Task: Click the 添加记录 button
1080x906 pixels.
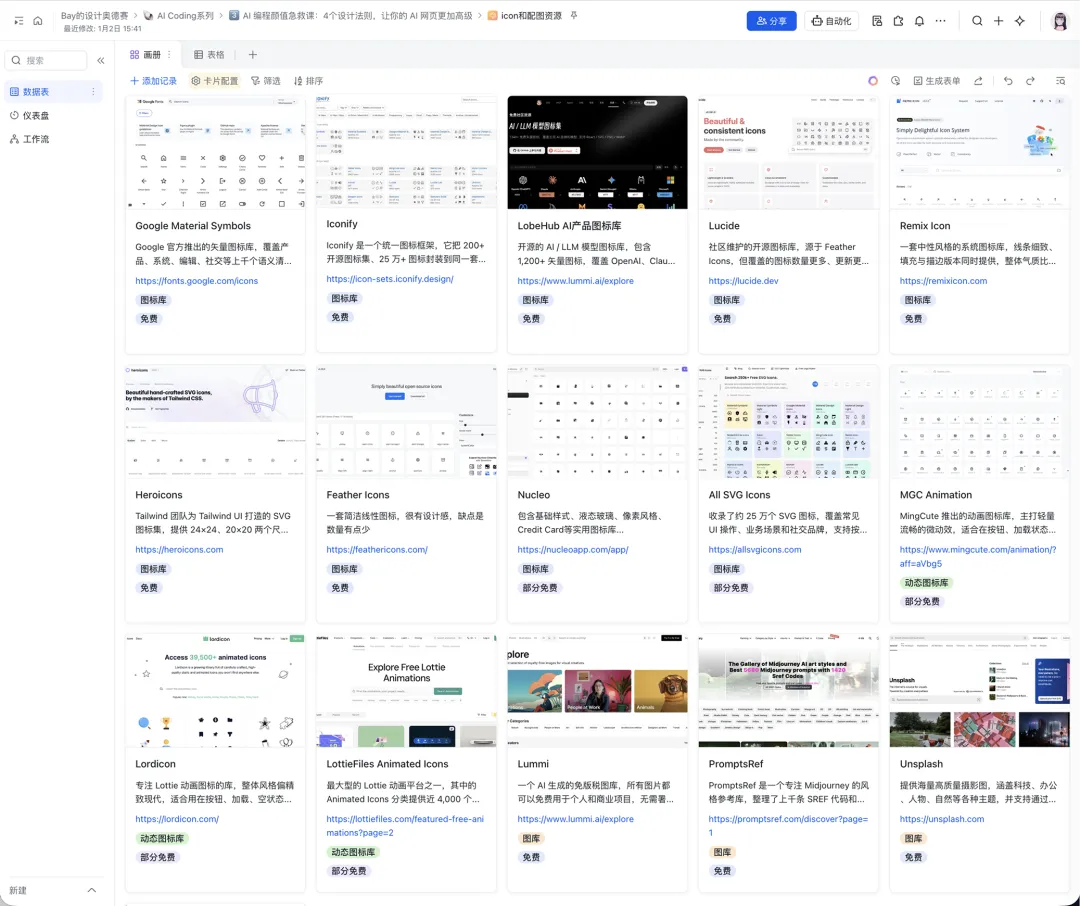Action: (x=153, y=81)
